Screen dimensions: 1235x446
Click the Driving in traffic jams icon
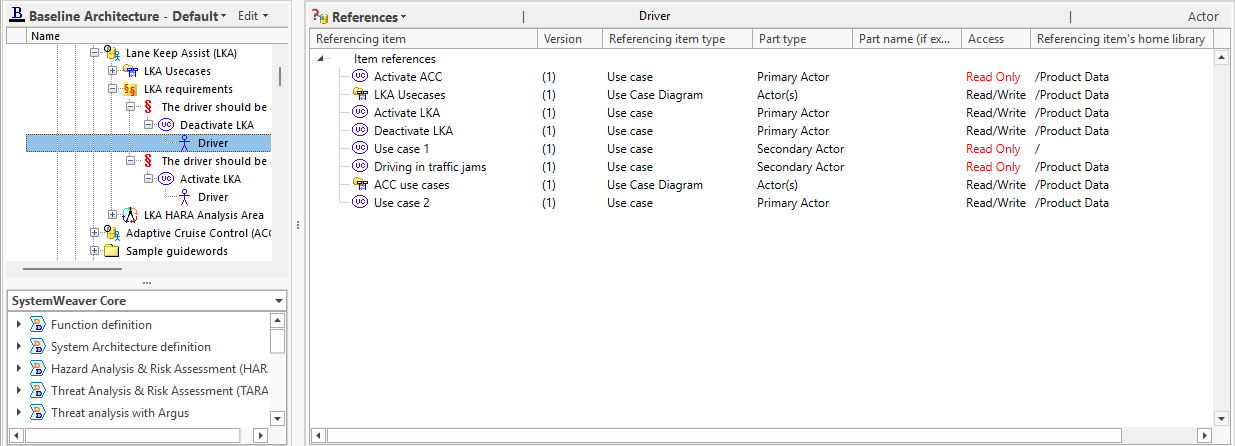(361, 167)
